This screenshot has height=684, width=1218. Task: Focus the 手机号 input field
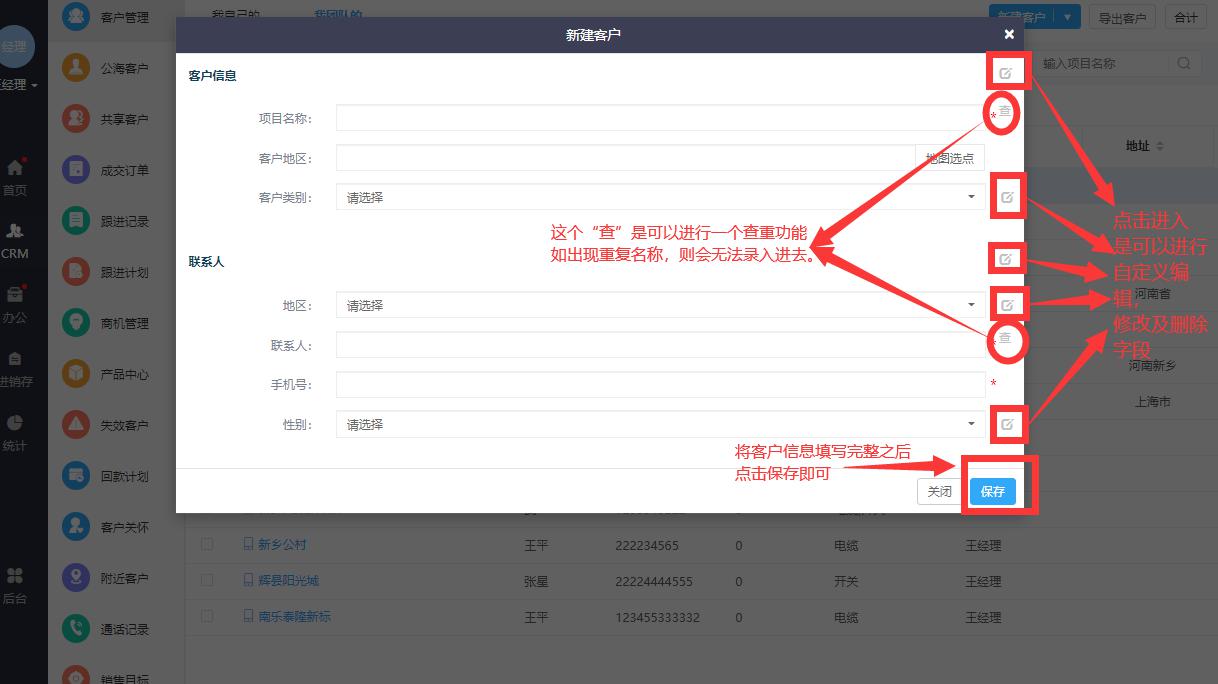tap(660, 384)
